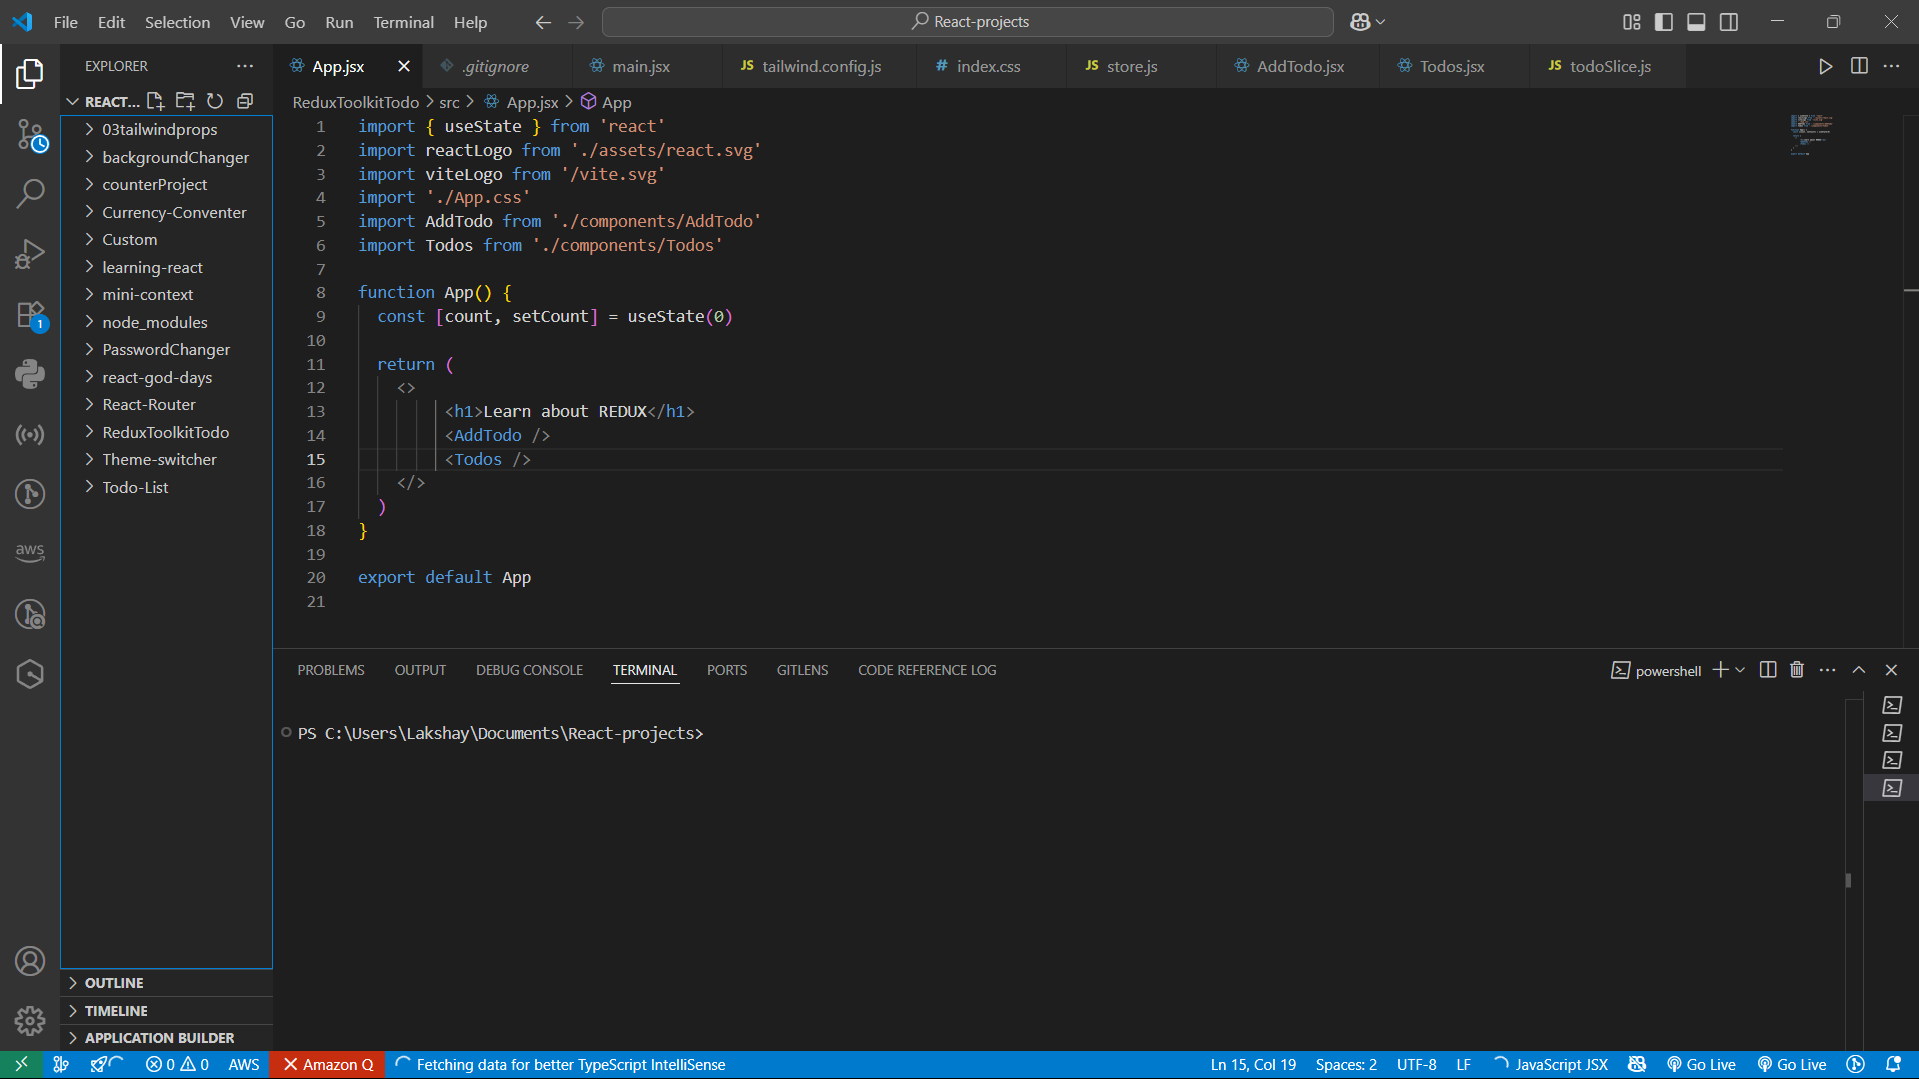Open the Python extension panel
This screenshot has height=1079, width=1919.
tap(30, 374)
